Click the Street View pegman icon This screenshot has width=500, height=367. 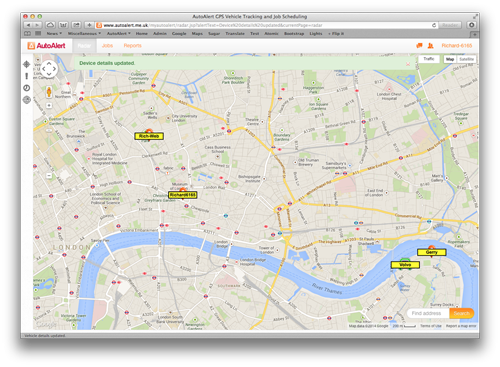[49, 92]
